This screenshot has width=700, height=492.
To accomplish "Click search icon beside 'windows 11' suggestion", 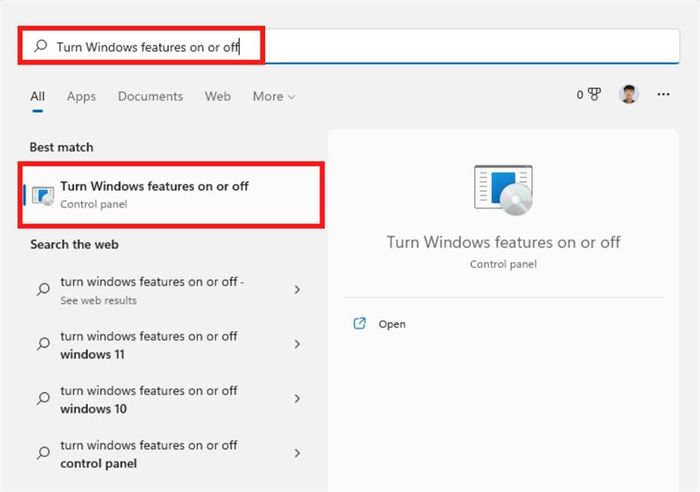I will coord(43,345).
